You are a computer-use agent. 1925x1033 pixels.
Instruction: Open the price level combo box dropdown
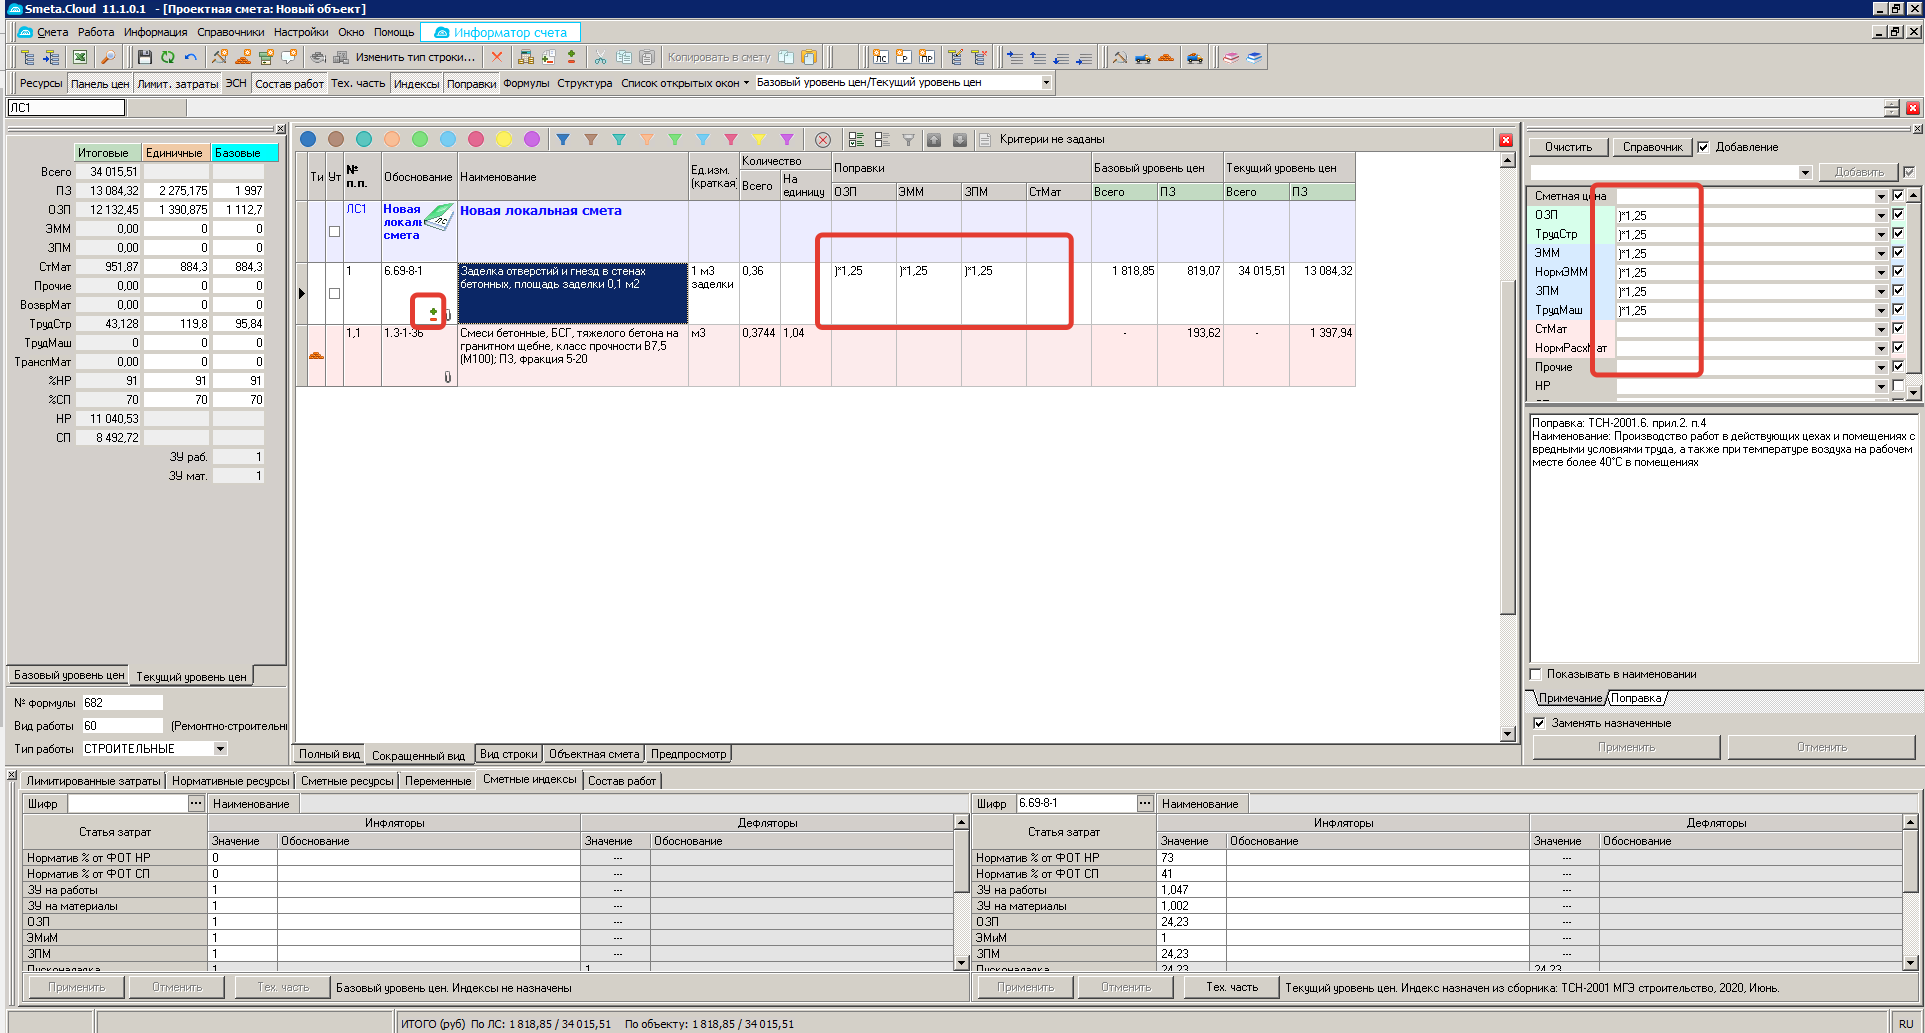(x=1046, y=83)
